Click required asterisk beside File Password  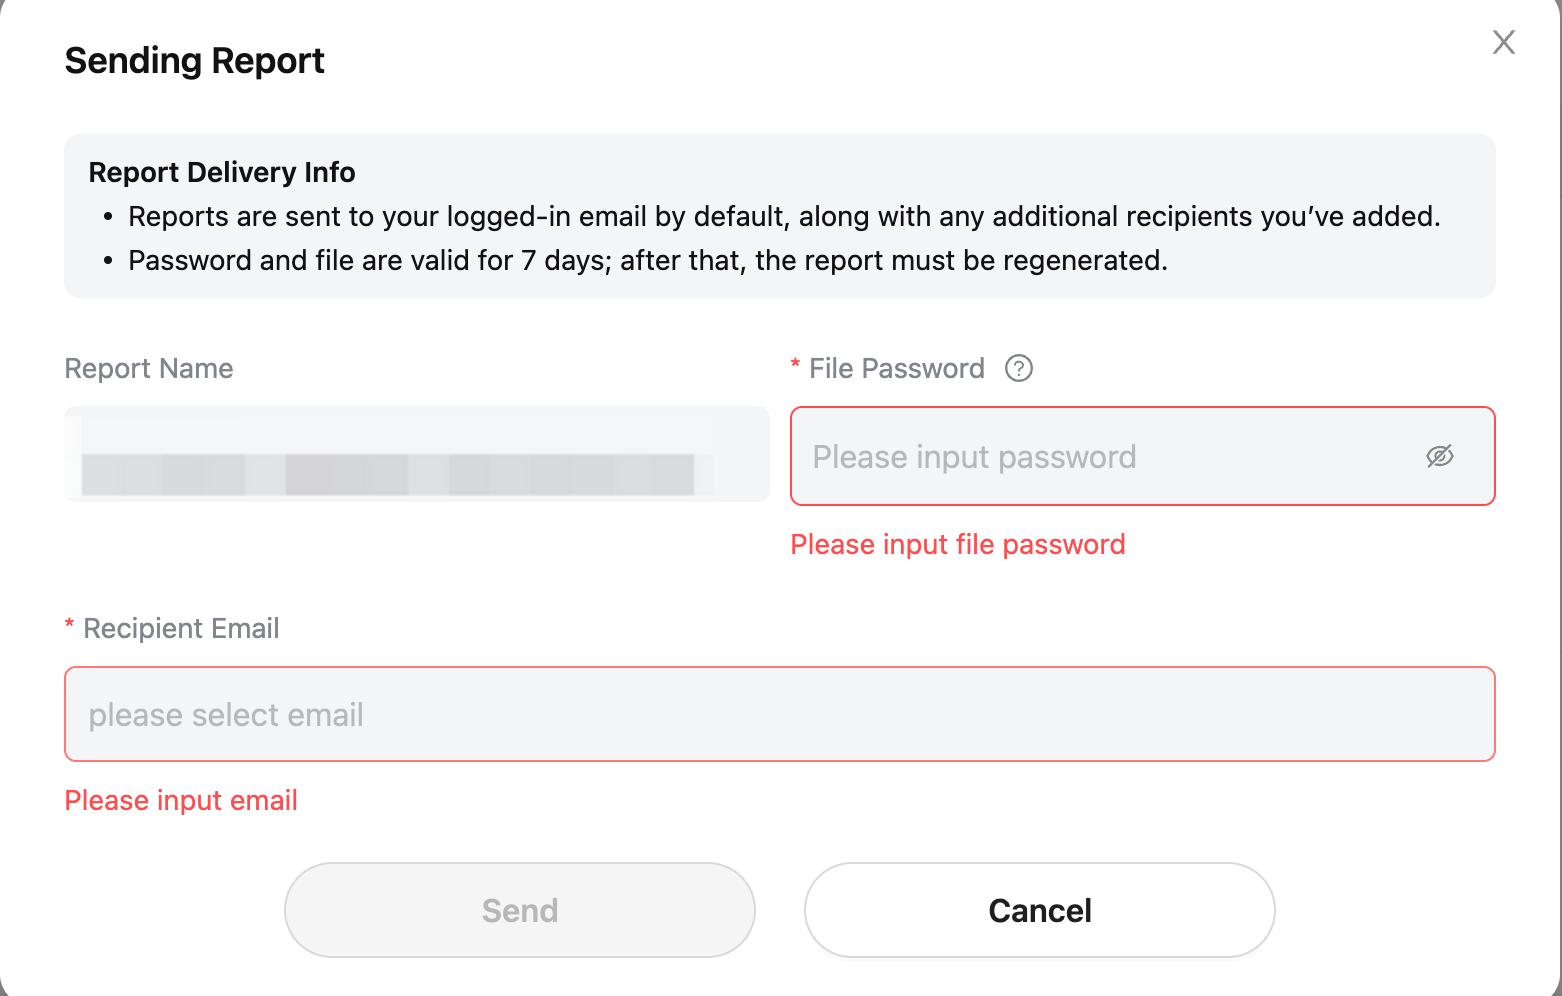pos(795,366)
